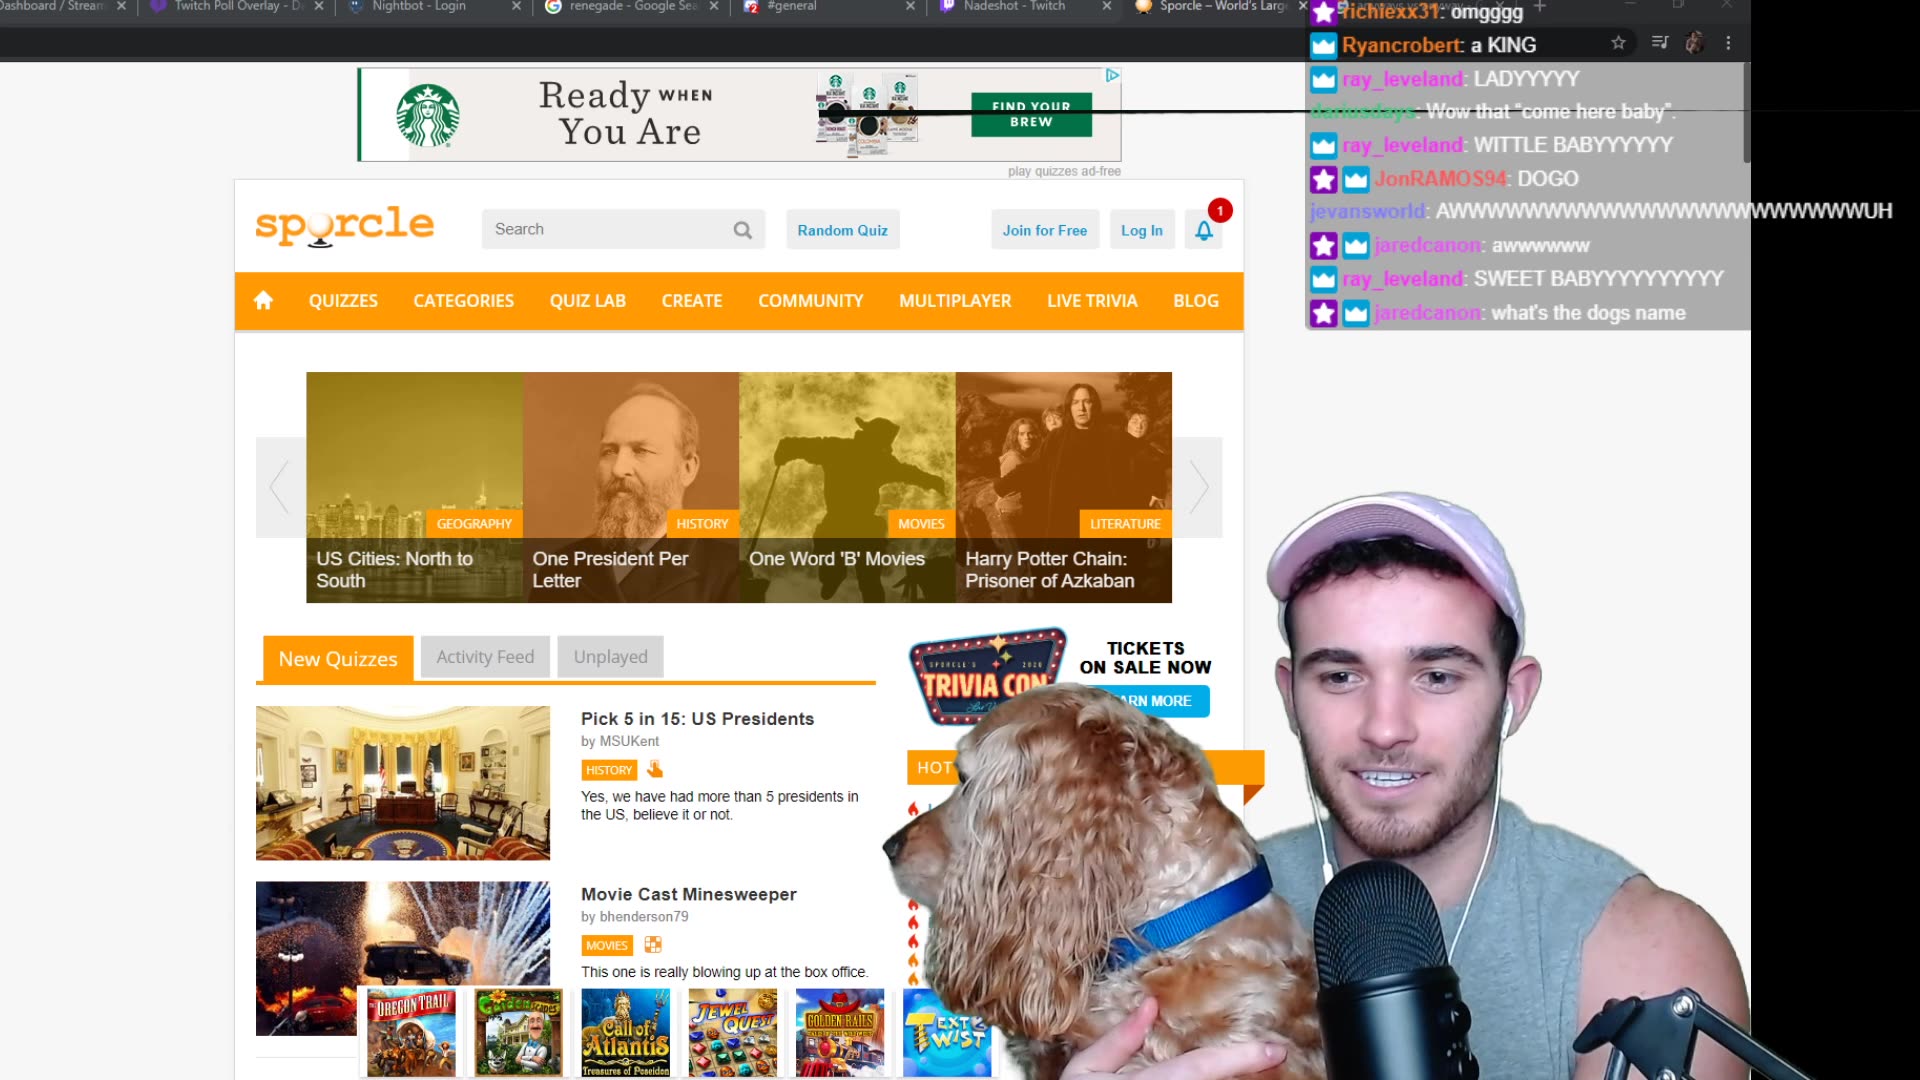
Task: Click the AdChoices icon on Starbucks ad
Action: 1111,76
